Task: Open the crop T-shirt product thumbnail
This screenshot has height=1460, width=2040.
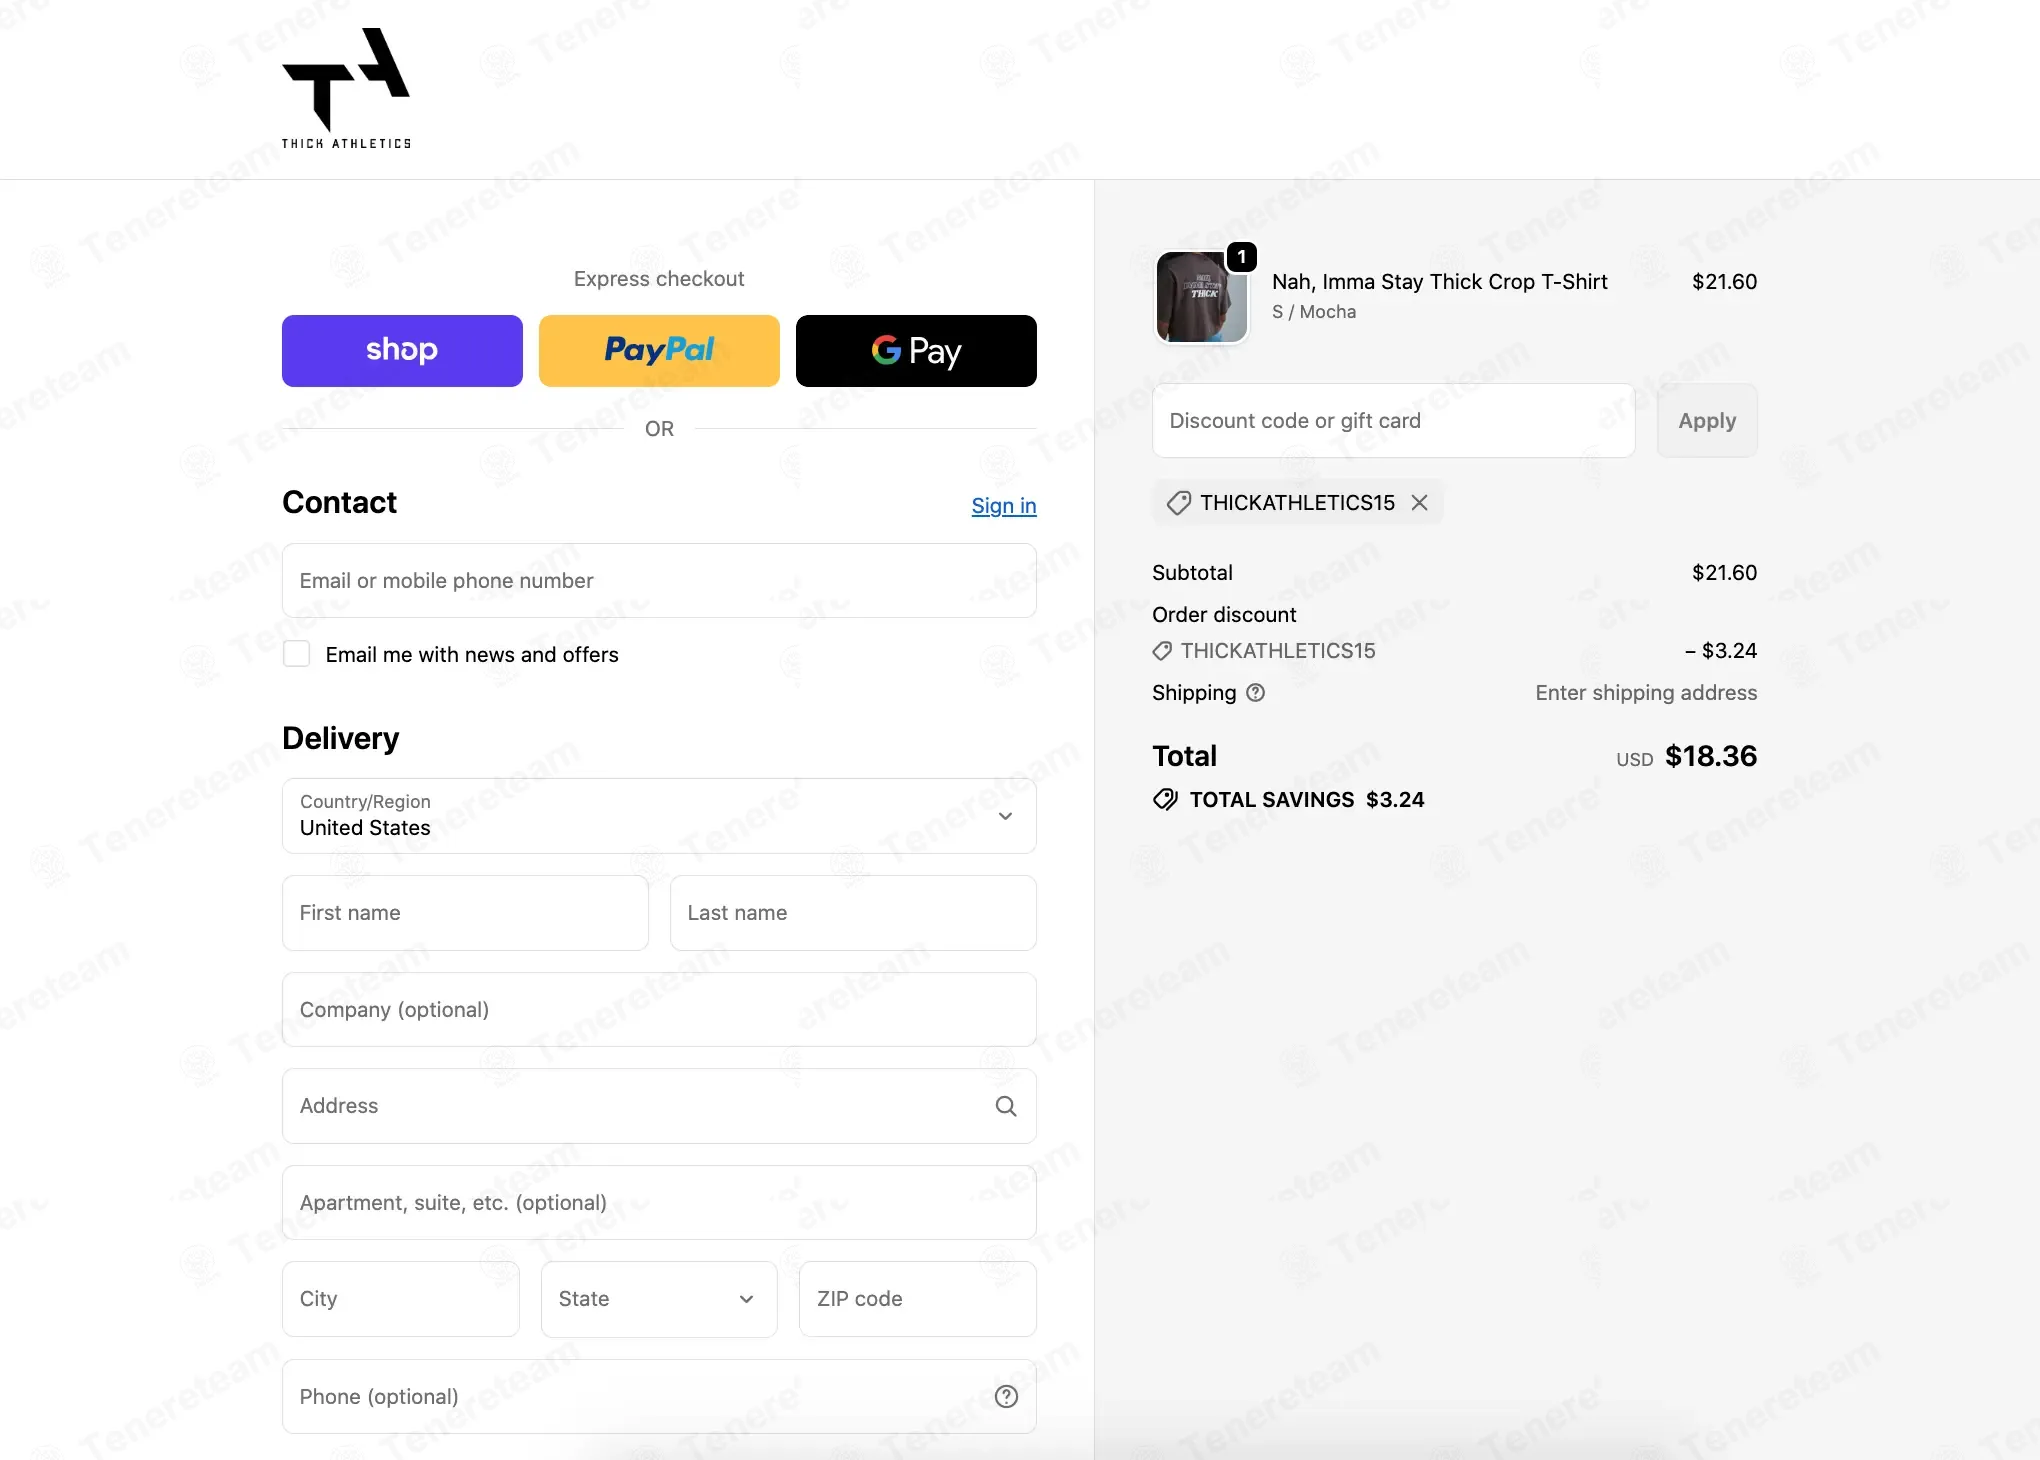Action: 1202,297
